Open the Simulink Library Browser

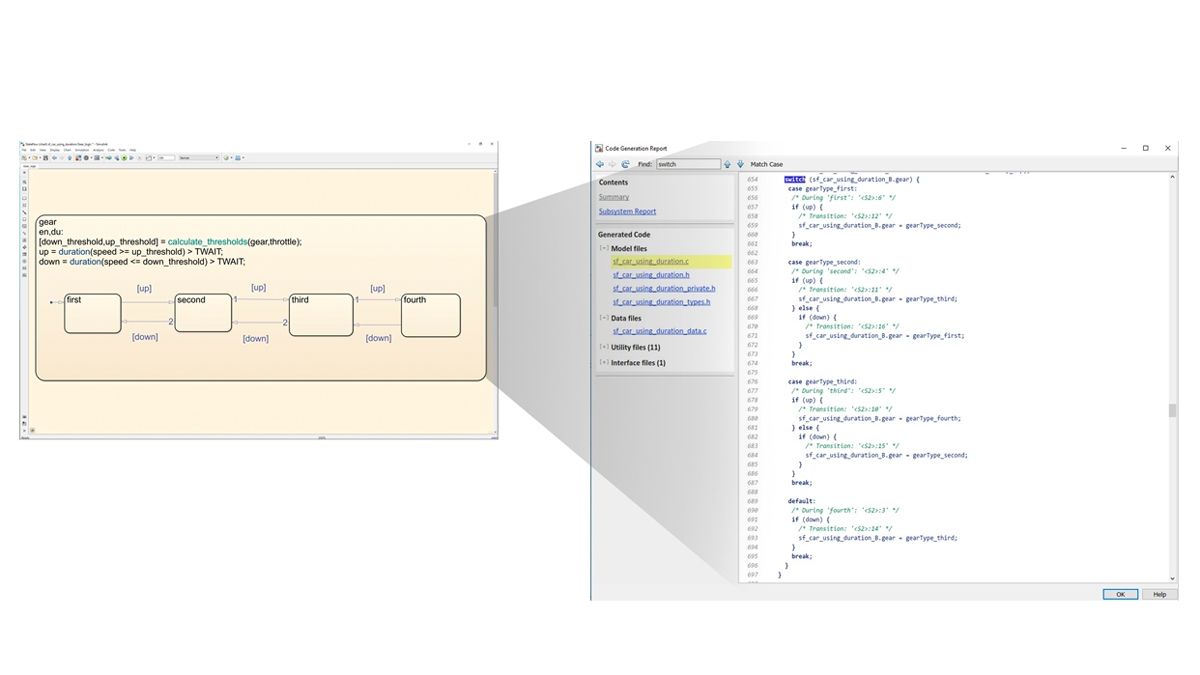(79, 157)
